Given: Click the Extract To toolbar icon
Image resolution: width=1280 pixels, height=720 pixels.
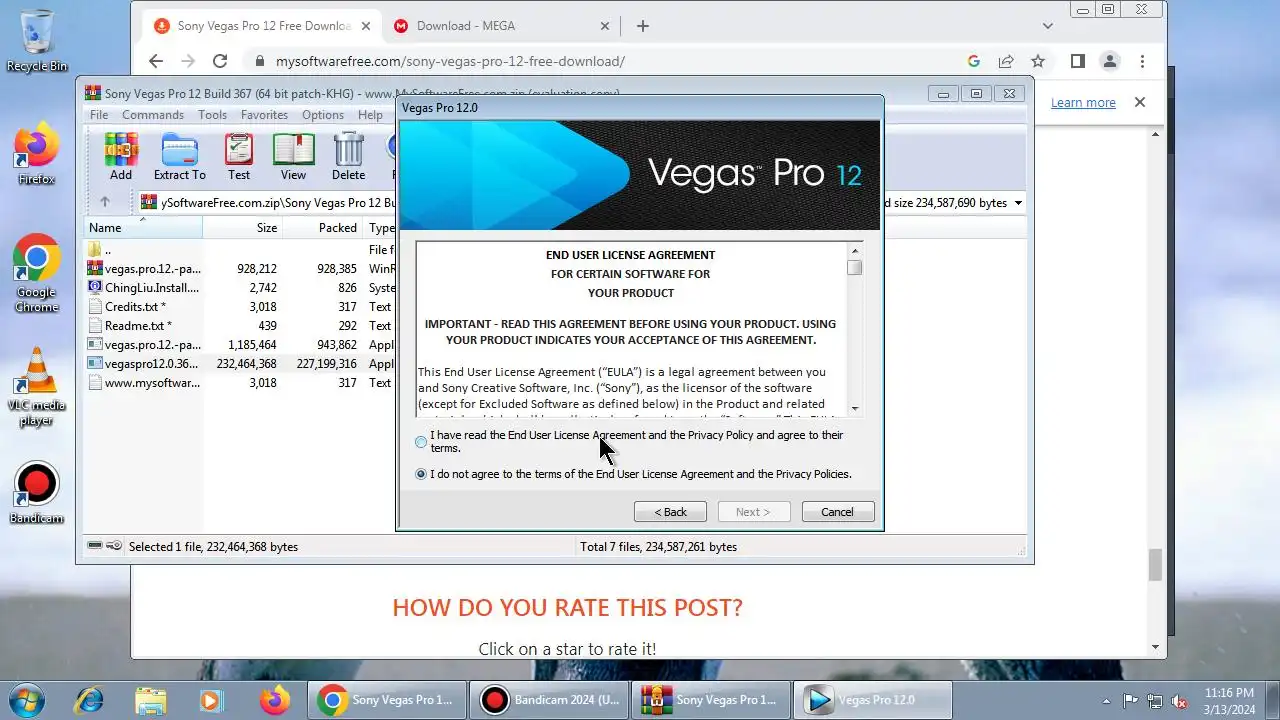Looking at the screenshot, I should [x=180, y=157].
